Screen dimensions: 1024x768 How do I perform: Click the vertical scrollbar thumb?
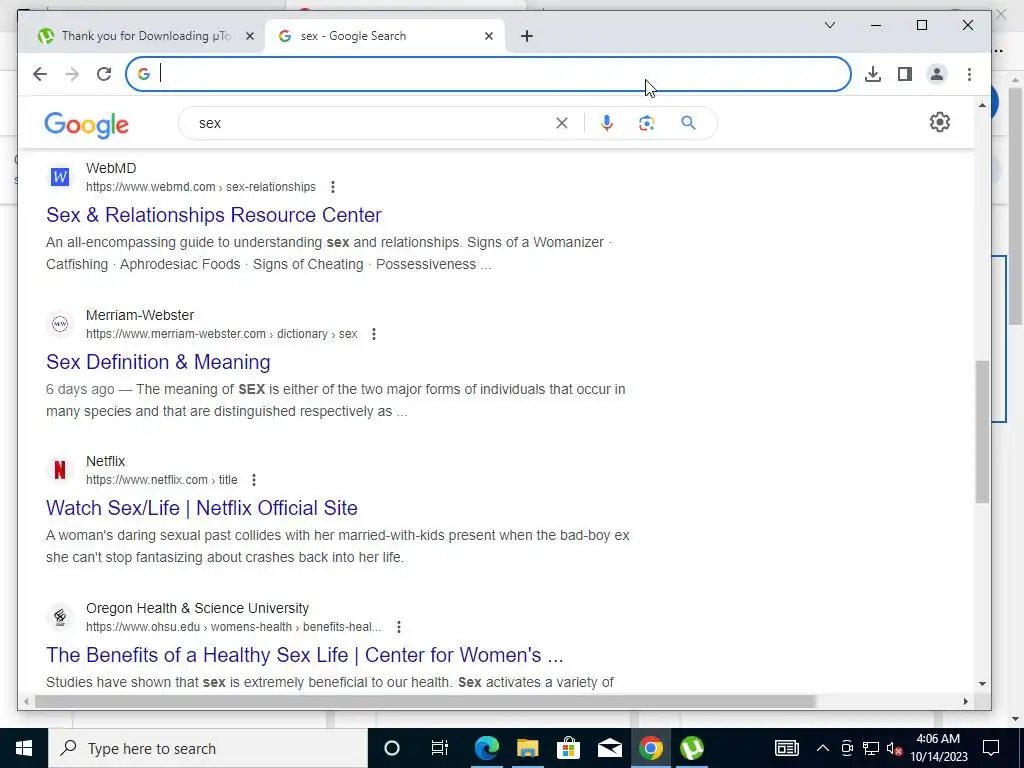coord(982,431)
